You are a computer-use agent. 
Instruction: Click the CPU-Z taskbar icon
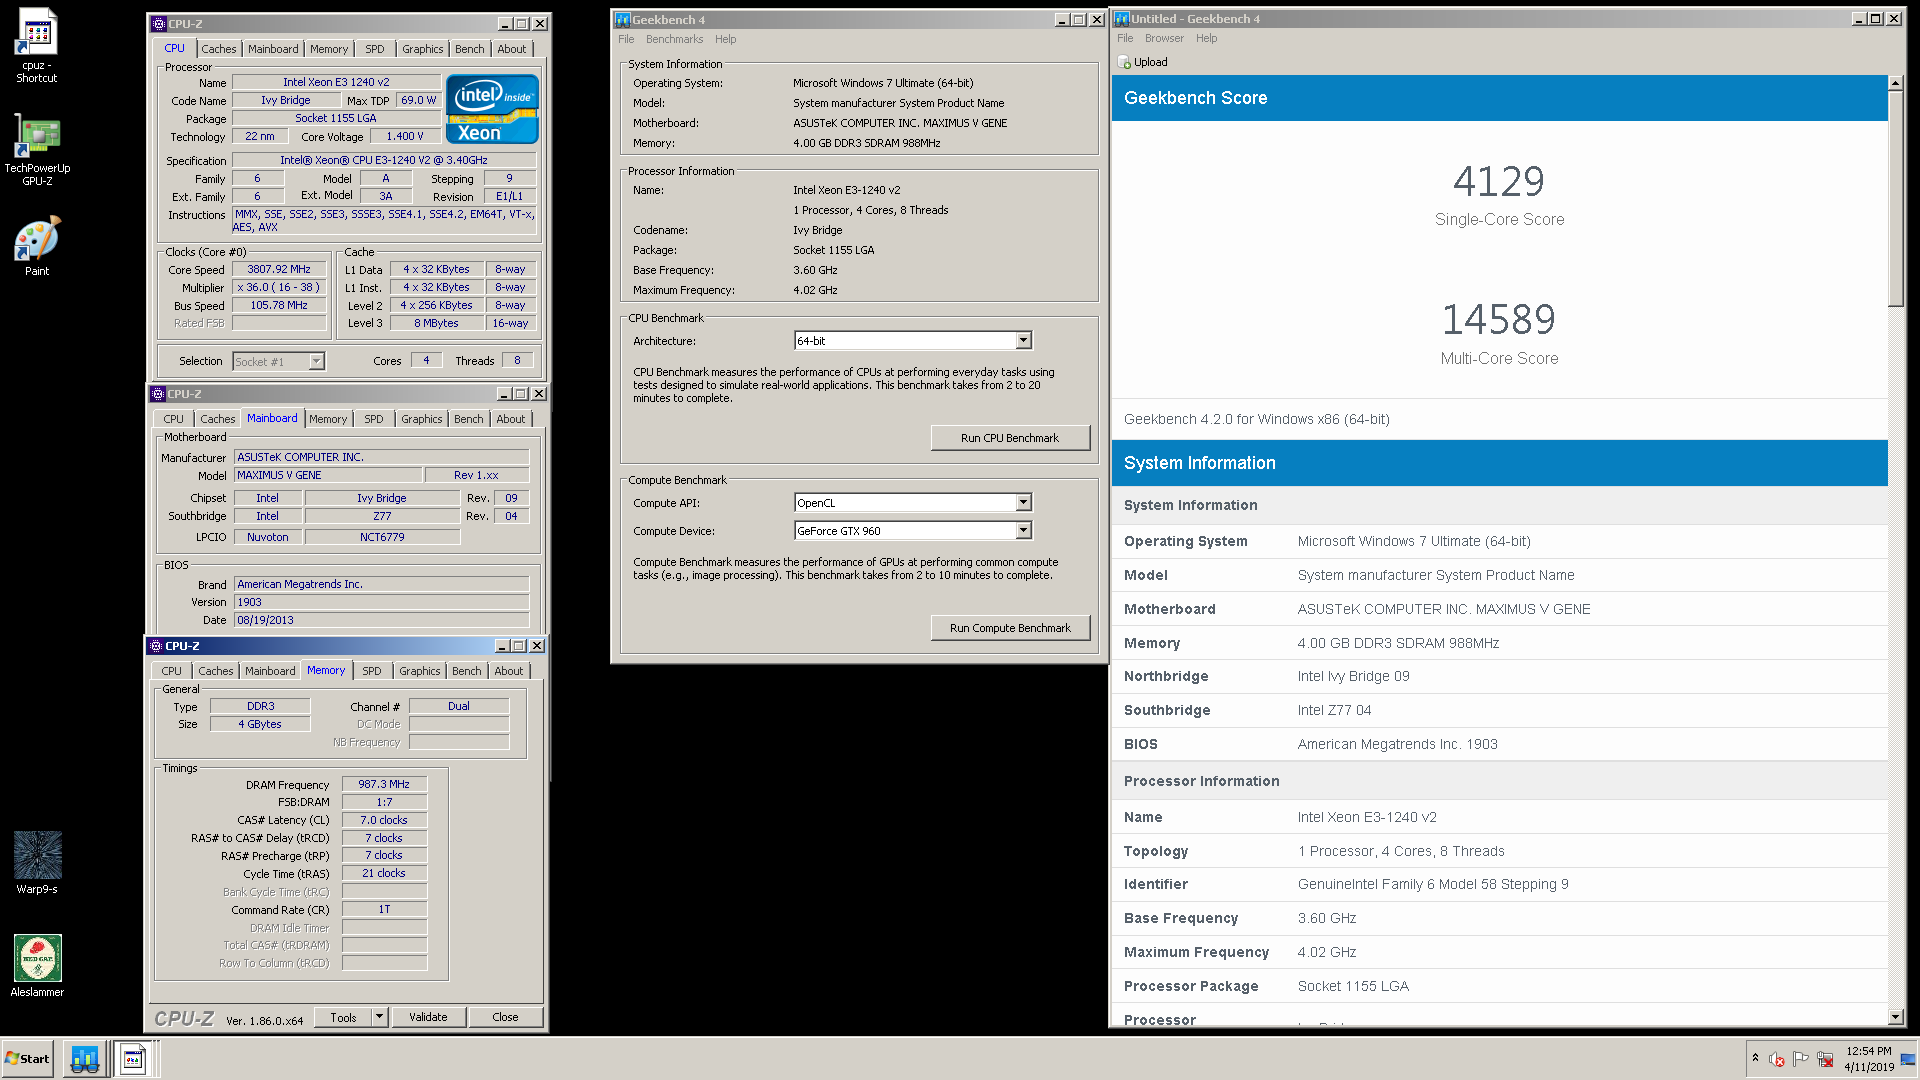[133, 1058]
